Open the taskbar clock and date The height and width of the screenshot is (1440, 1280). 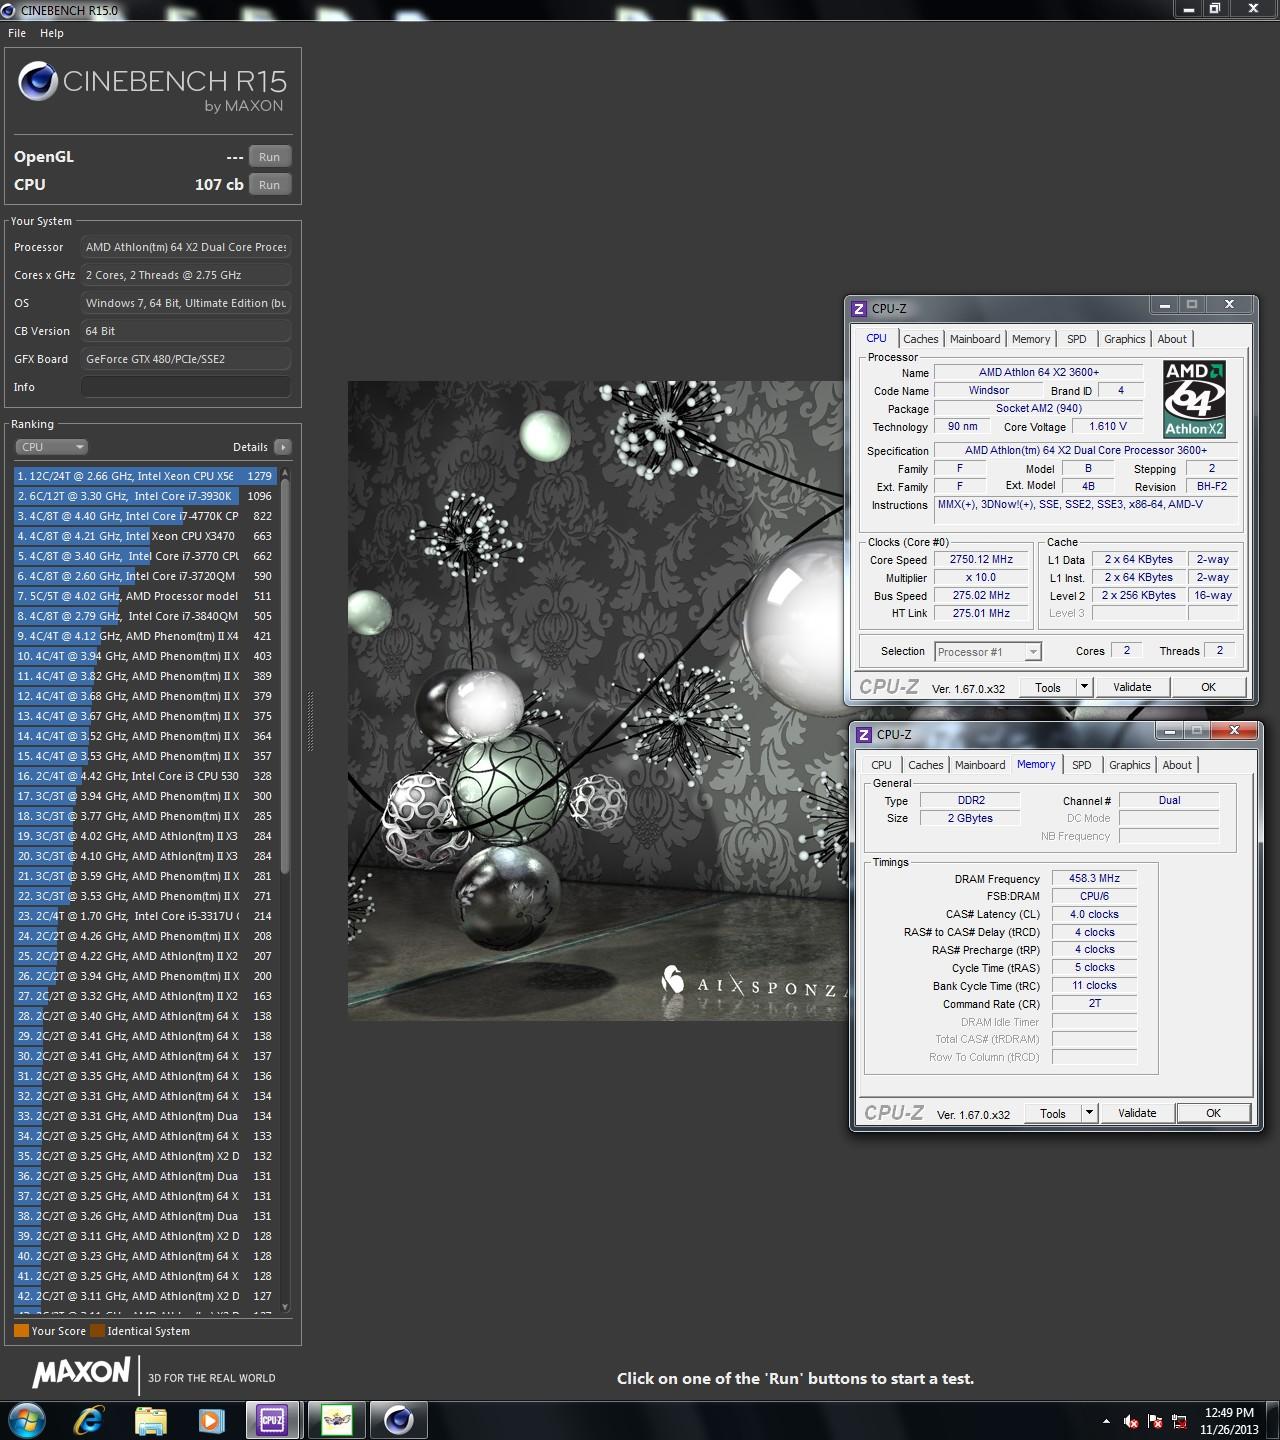pos(1229,1421)
